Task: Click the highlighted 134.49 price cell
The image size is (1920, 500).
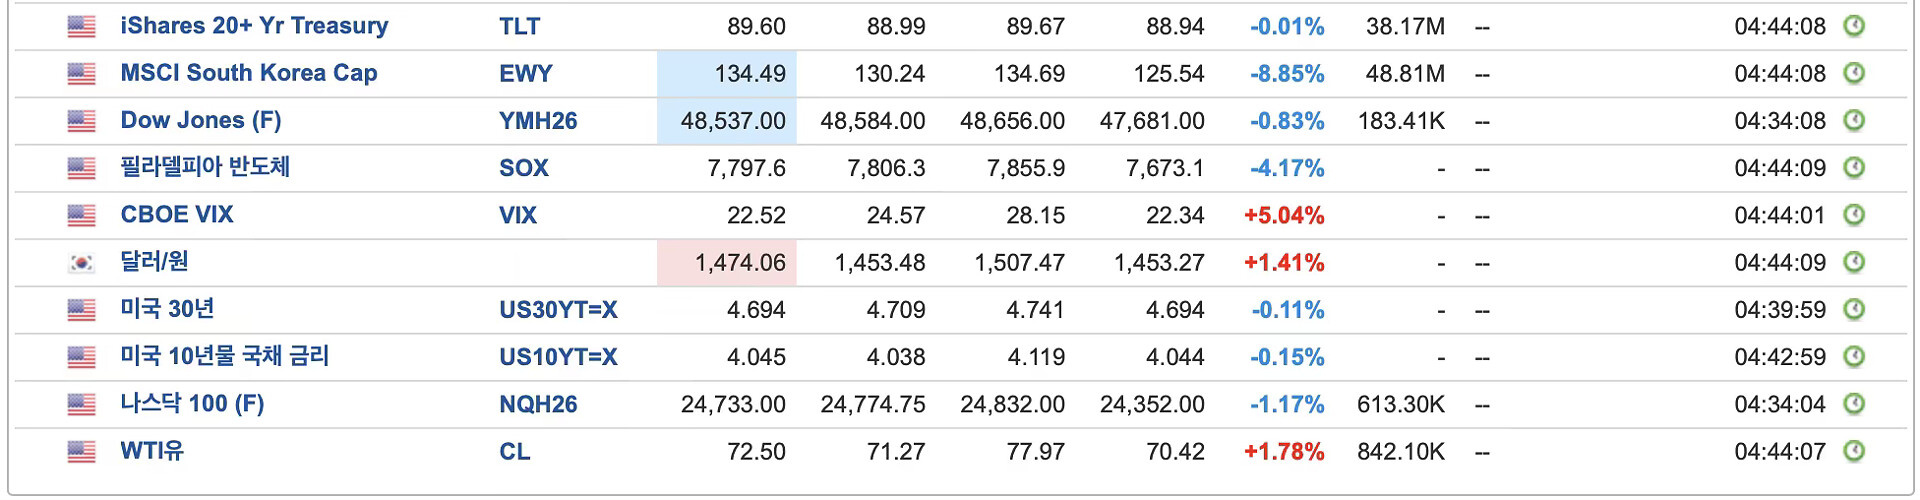Action: point(727,74)
